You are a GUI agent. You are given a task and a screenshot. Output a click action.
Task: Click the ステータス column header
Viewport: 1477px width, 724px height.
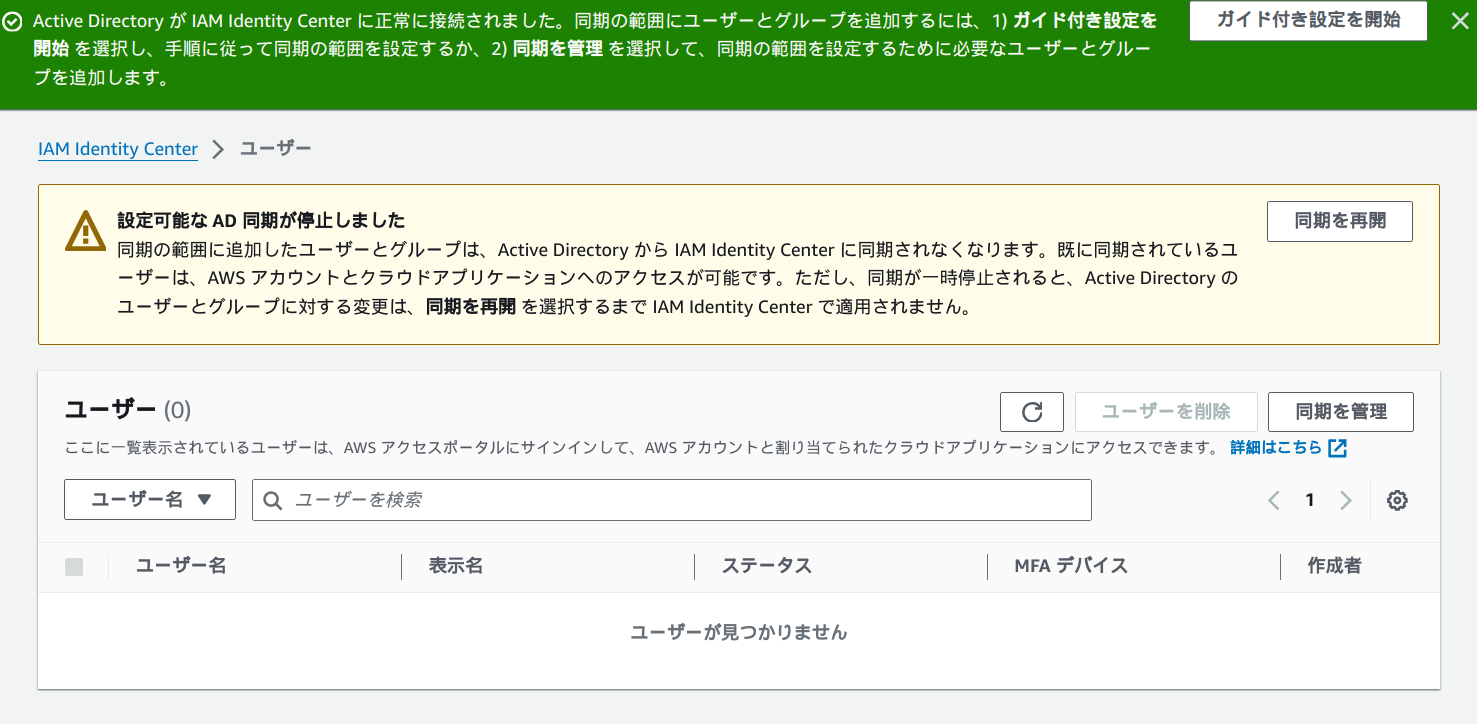pyautogui.click(x=767, y=566)
